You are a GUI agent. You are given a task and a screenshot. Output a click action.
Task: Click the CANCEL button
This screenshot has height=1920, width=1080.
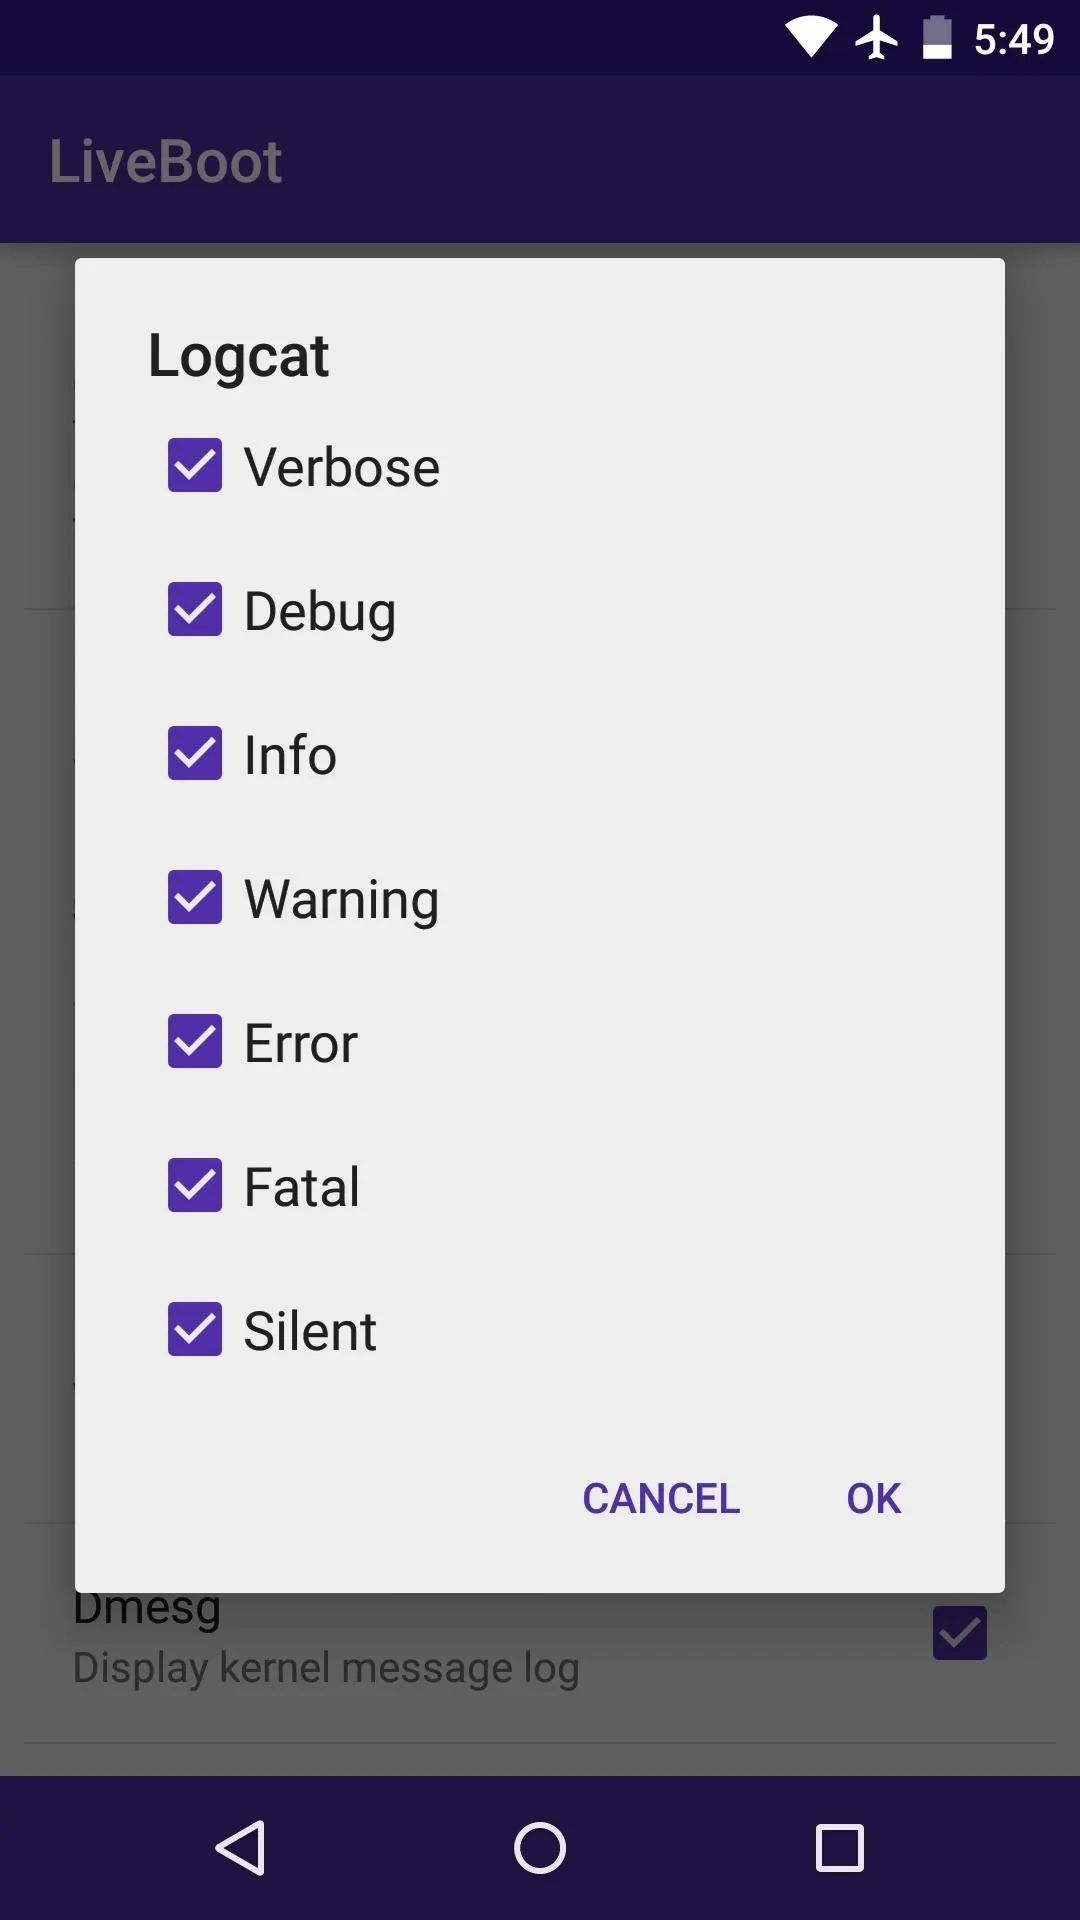(x=661, y=1498)
